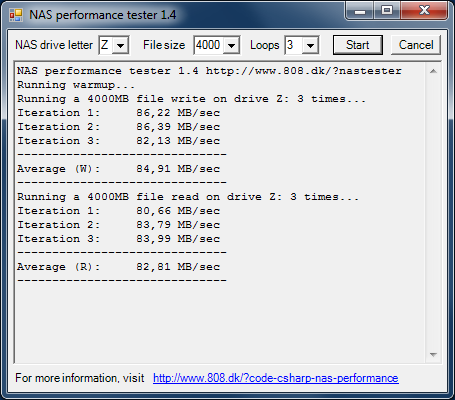The height and width of the screenshot is (400, 455).
Task: Select the read Iteration 3 value 83,99 MB/sec
Action: [x=178, y=239]
